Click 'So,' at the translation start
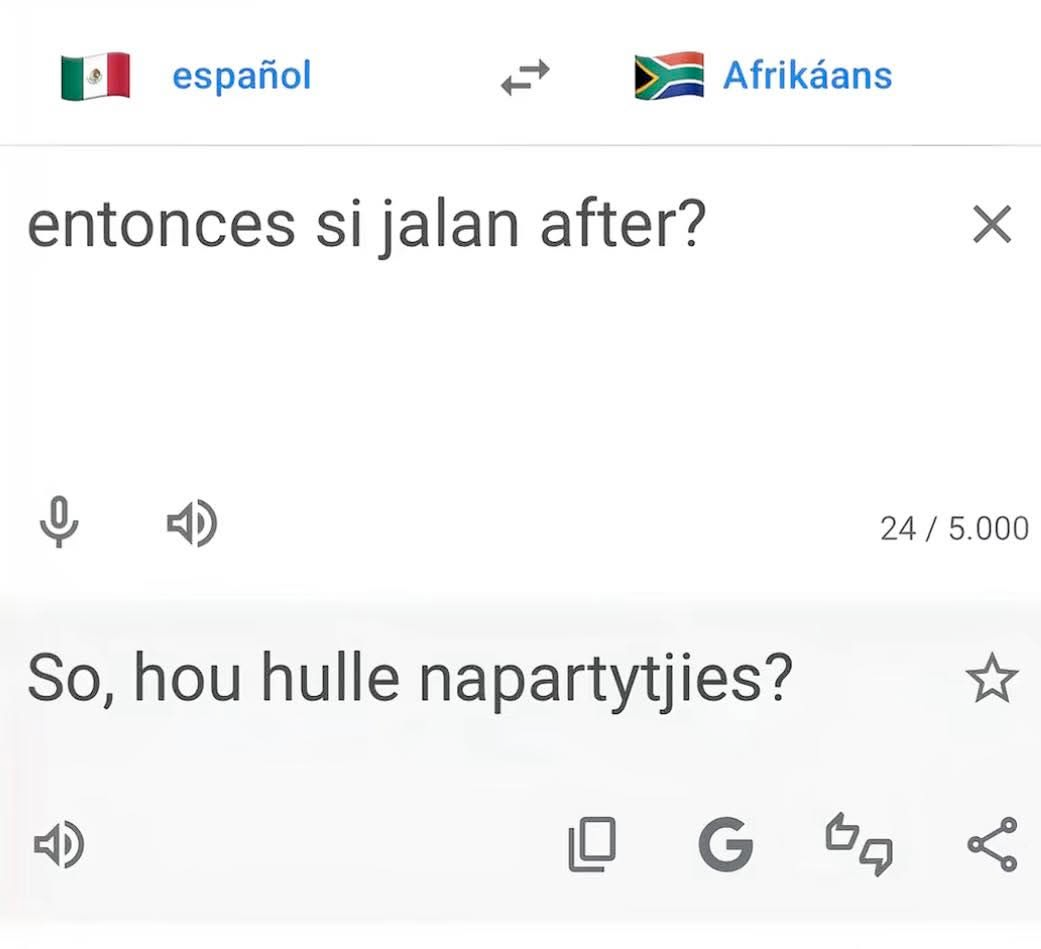Screen dimensions: 1041x949 [x=70, y=680]
